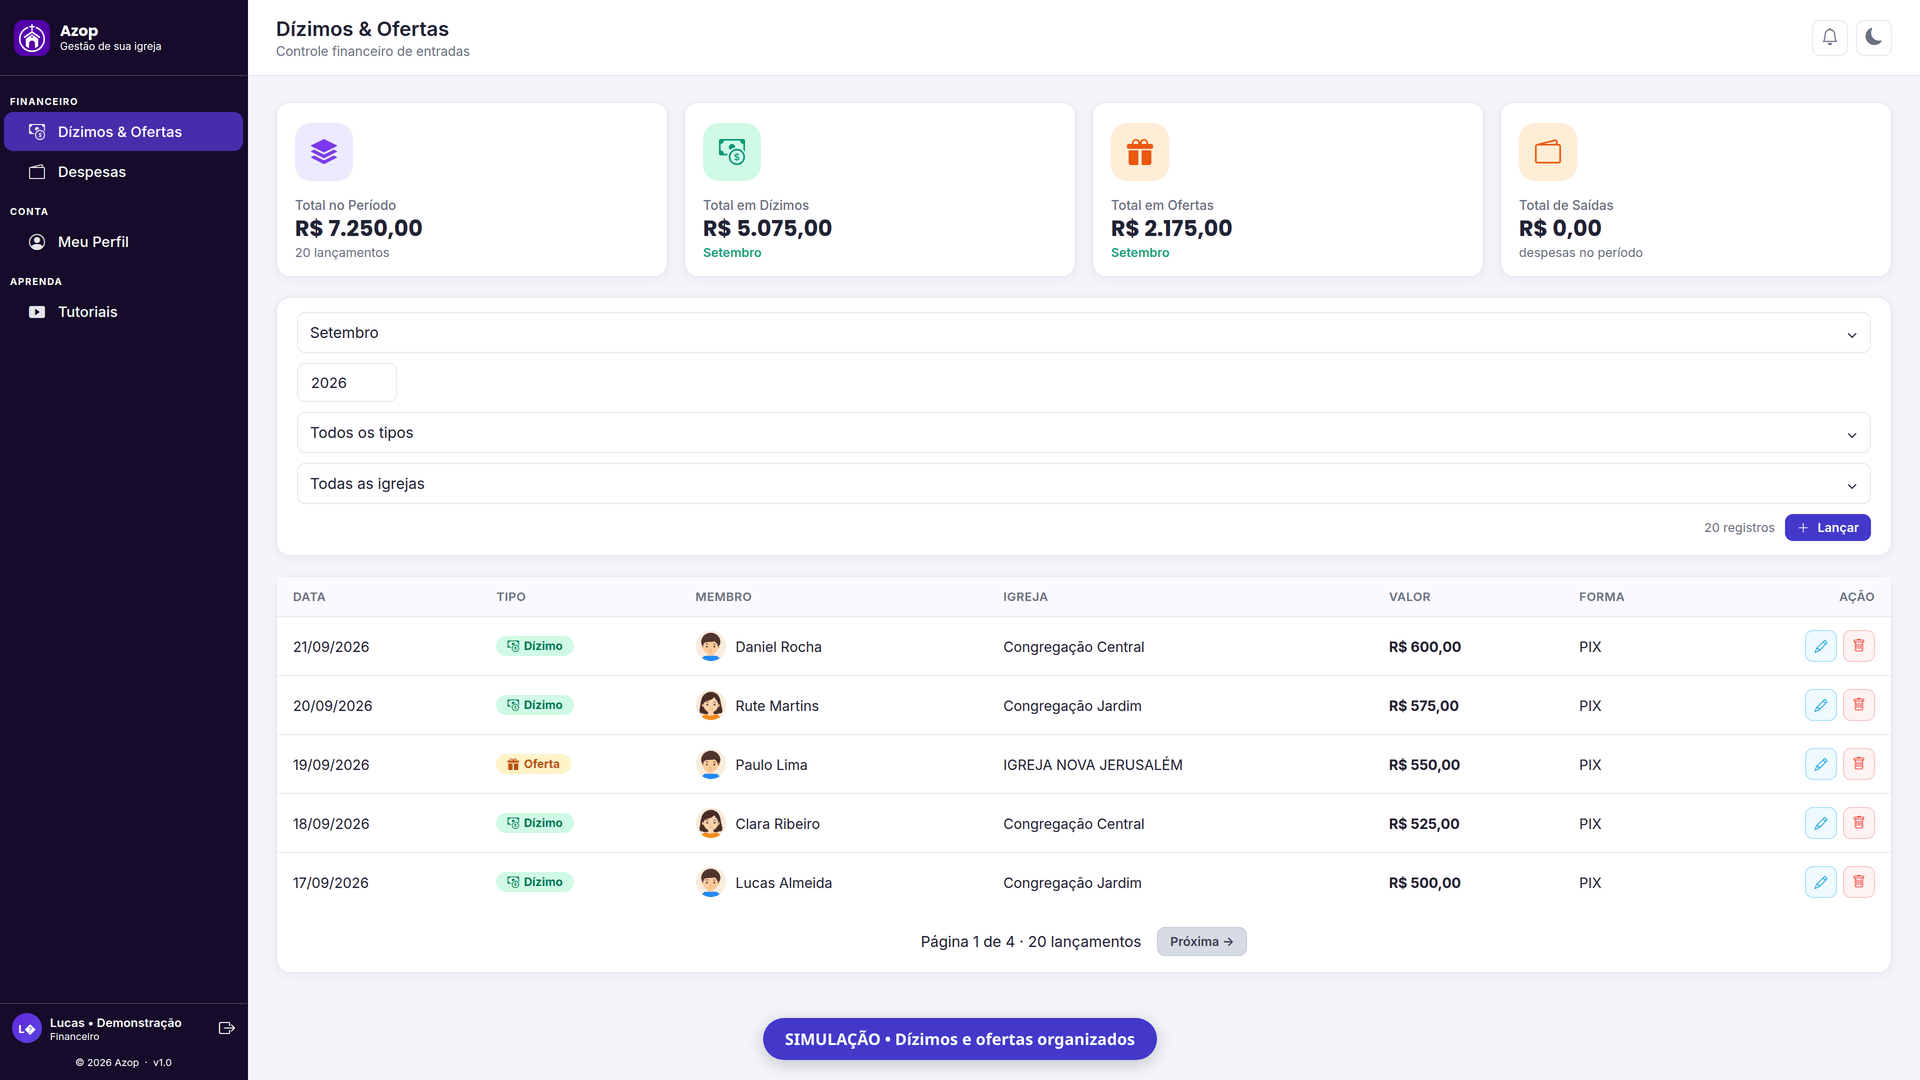Open the Todas as igrejas dropdown
Viewport: 1920px width, 1080px height.
[1083, 484]
